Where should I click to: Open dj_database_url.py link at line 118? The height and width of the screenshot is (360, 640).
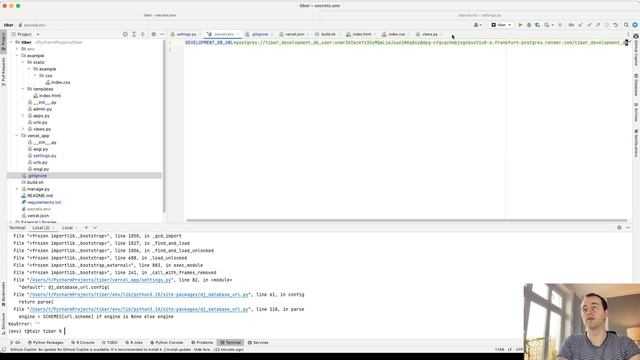139,309
